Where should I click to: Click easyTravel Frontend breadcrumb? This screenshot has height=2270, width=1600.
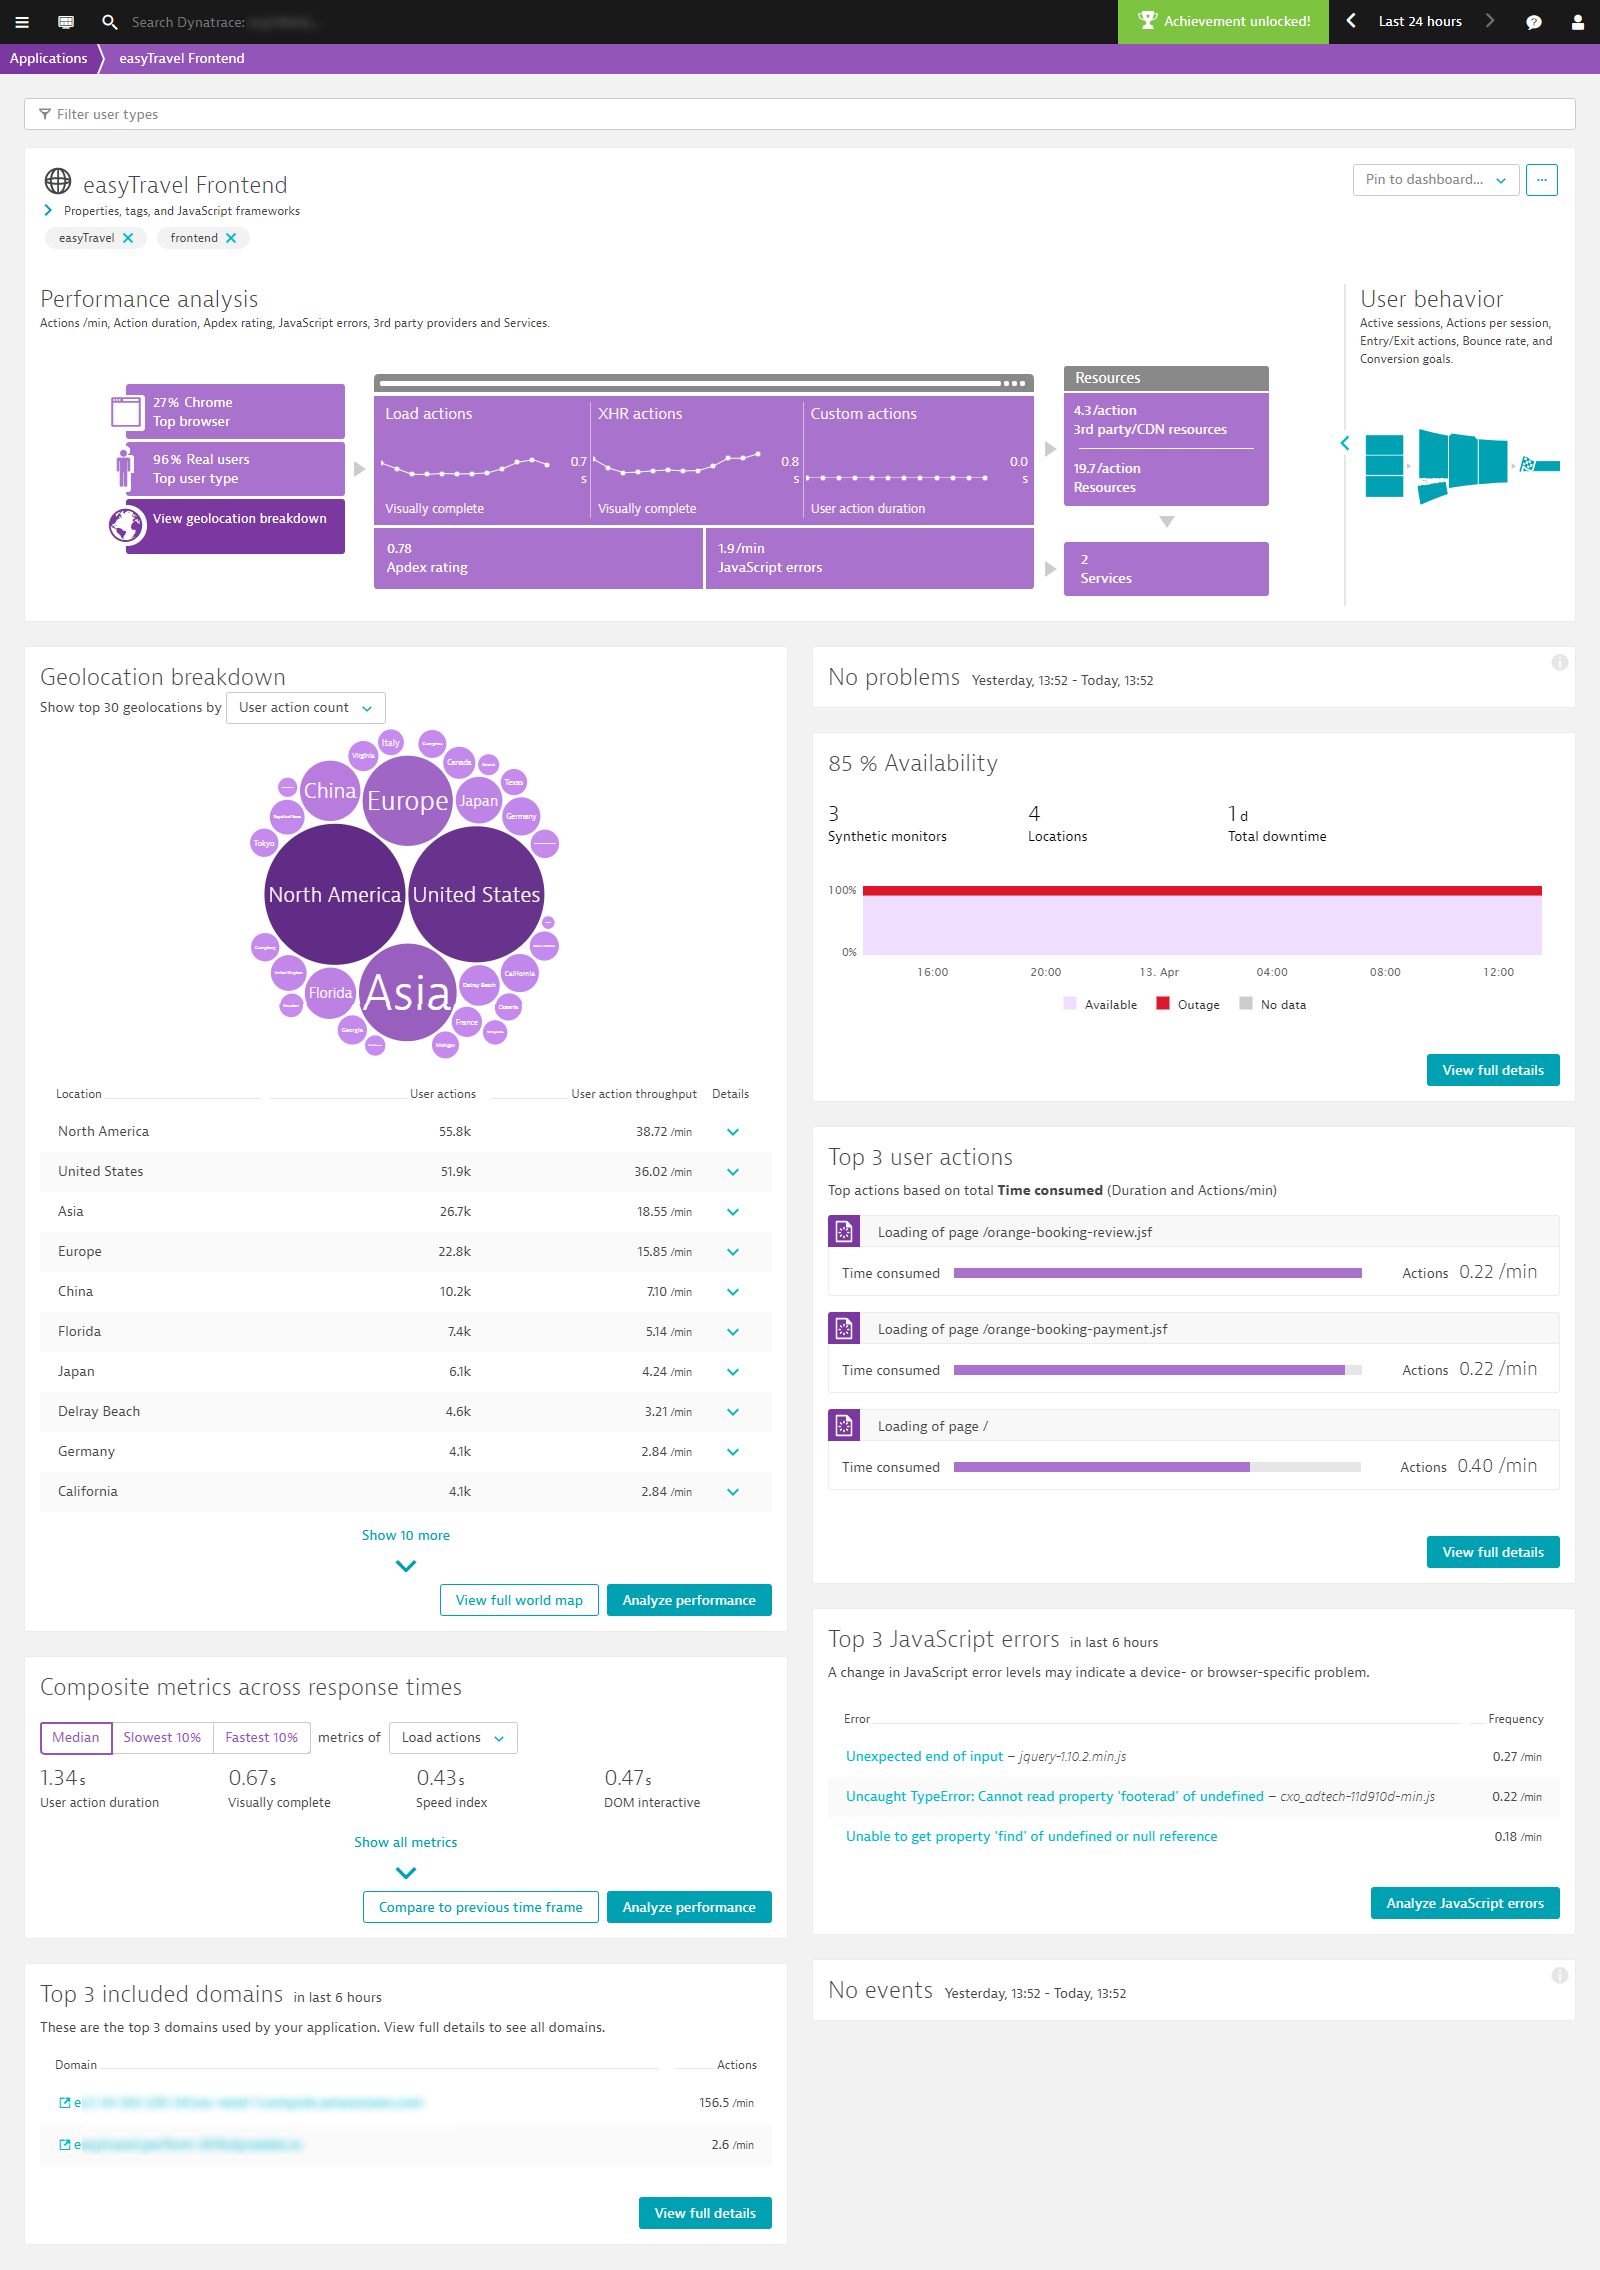182,58
